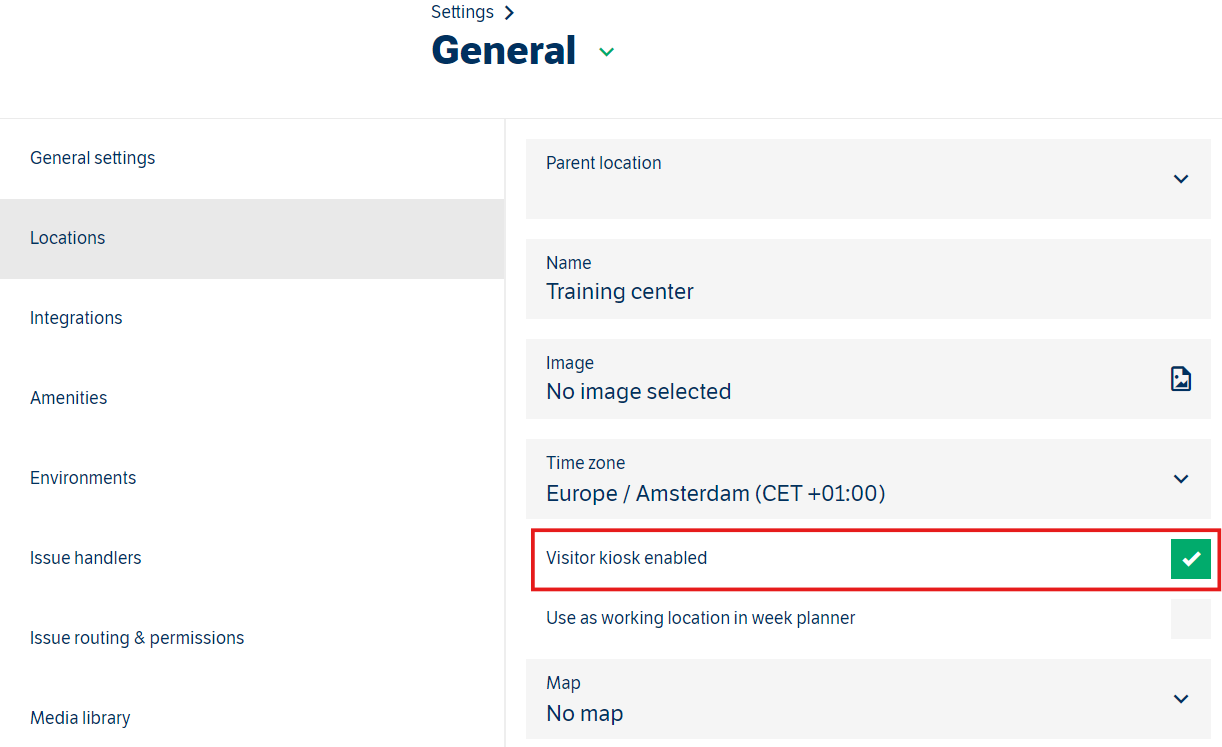Open the Time zone dropdown
Image resolution: width=1222 pixels, height=747 pixels.
(x=1180, y=479)
